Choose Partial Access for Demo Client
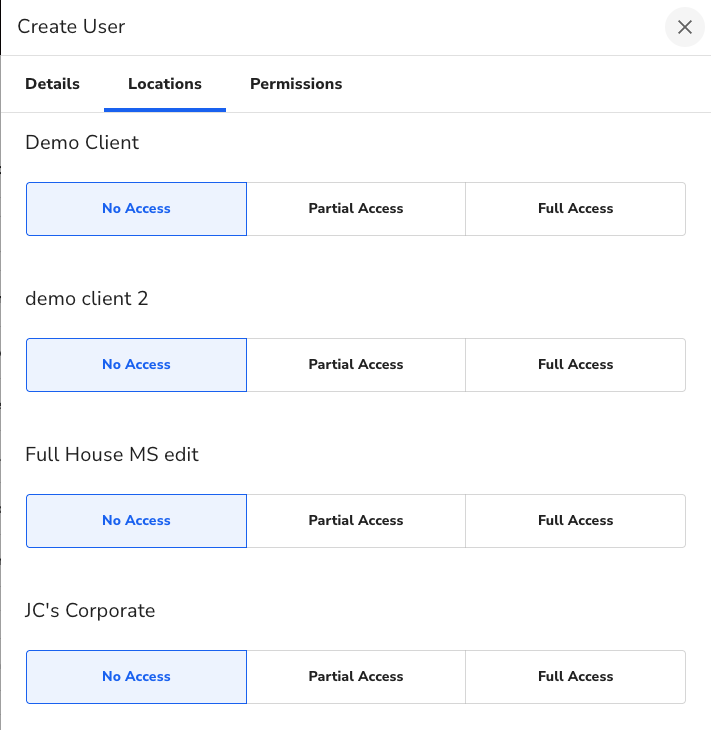Viewport: 711px width, 730px height. click(356, 209)
